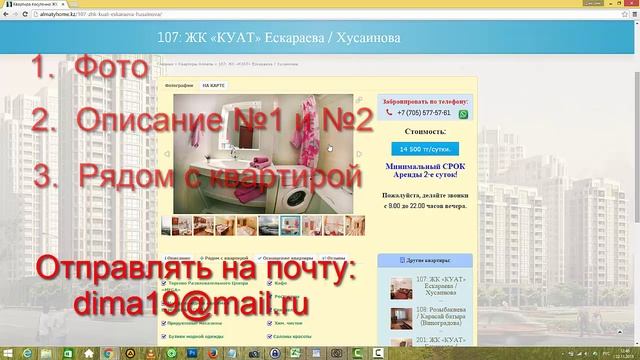
Task: Select the highlighted bathroom thumbnail
Action: click(x=290, y=226)
